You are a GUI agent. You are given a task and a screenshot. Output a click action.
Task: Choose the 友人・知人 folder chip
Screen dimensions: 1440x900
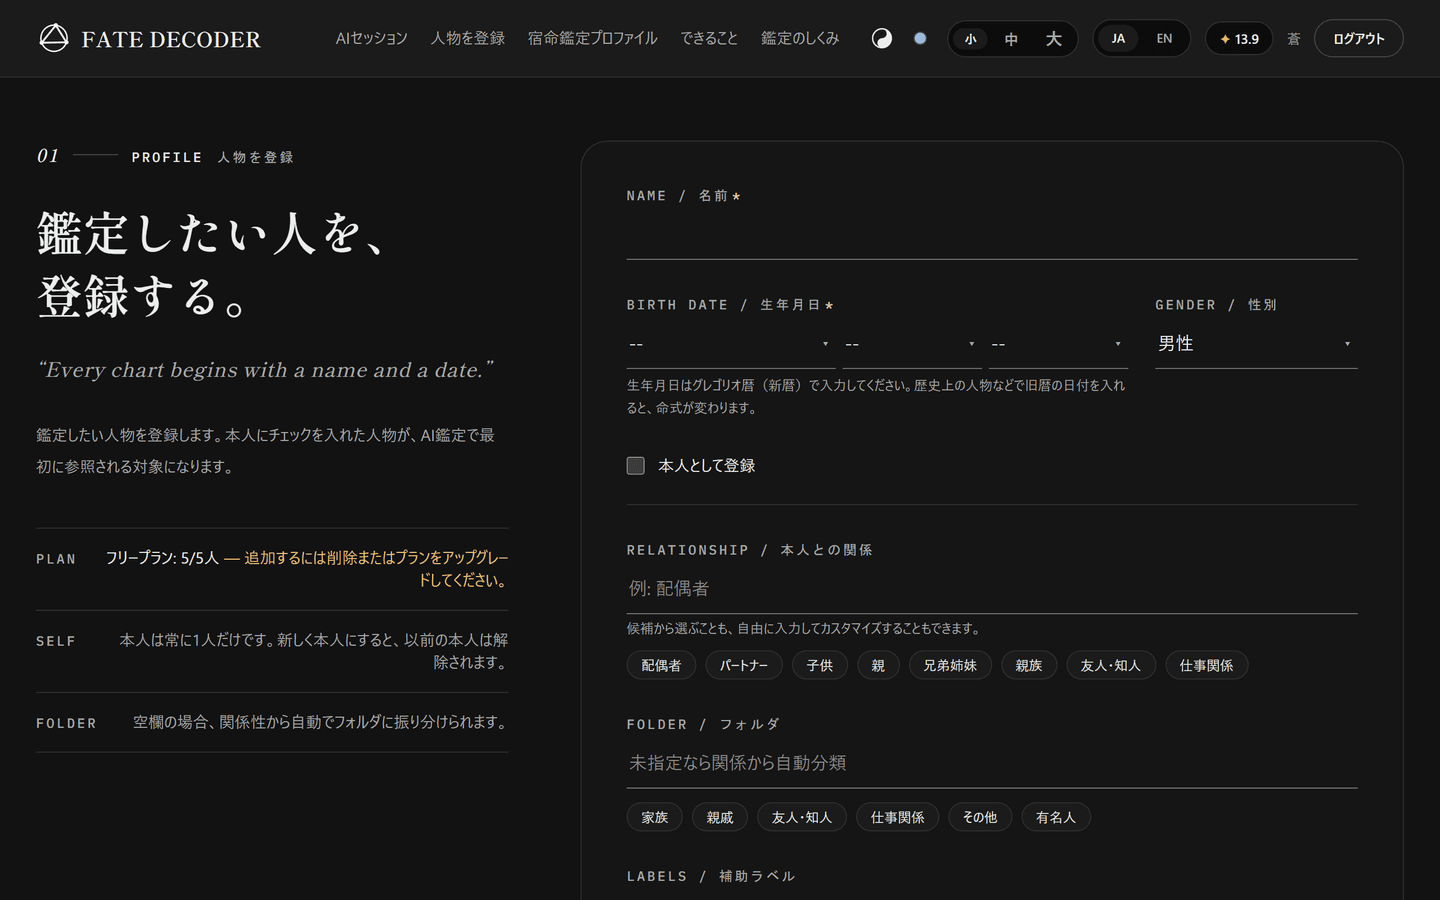coord(802,818)
